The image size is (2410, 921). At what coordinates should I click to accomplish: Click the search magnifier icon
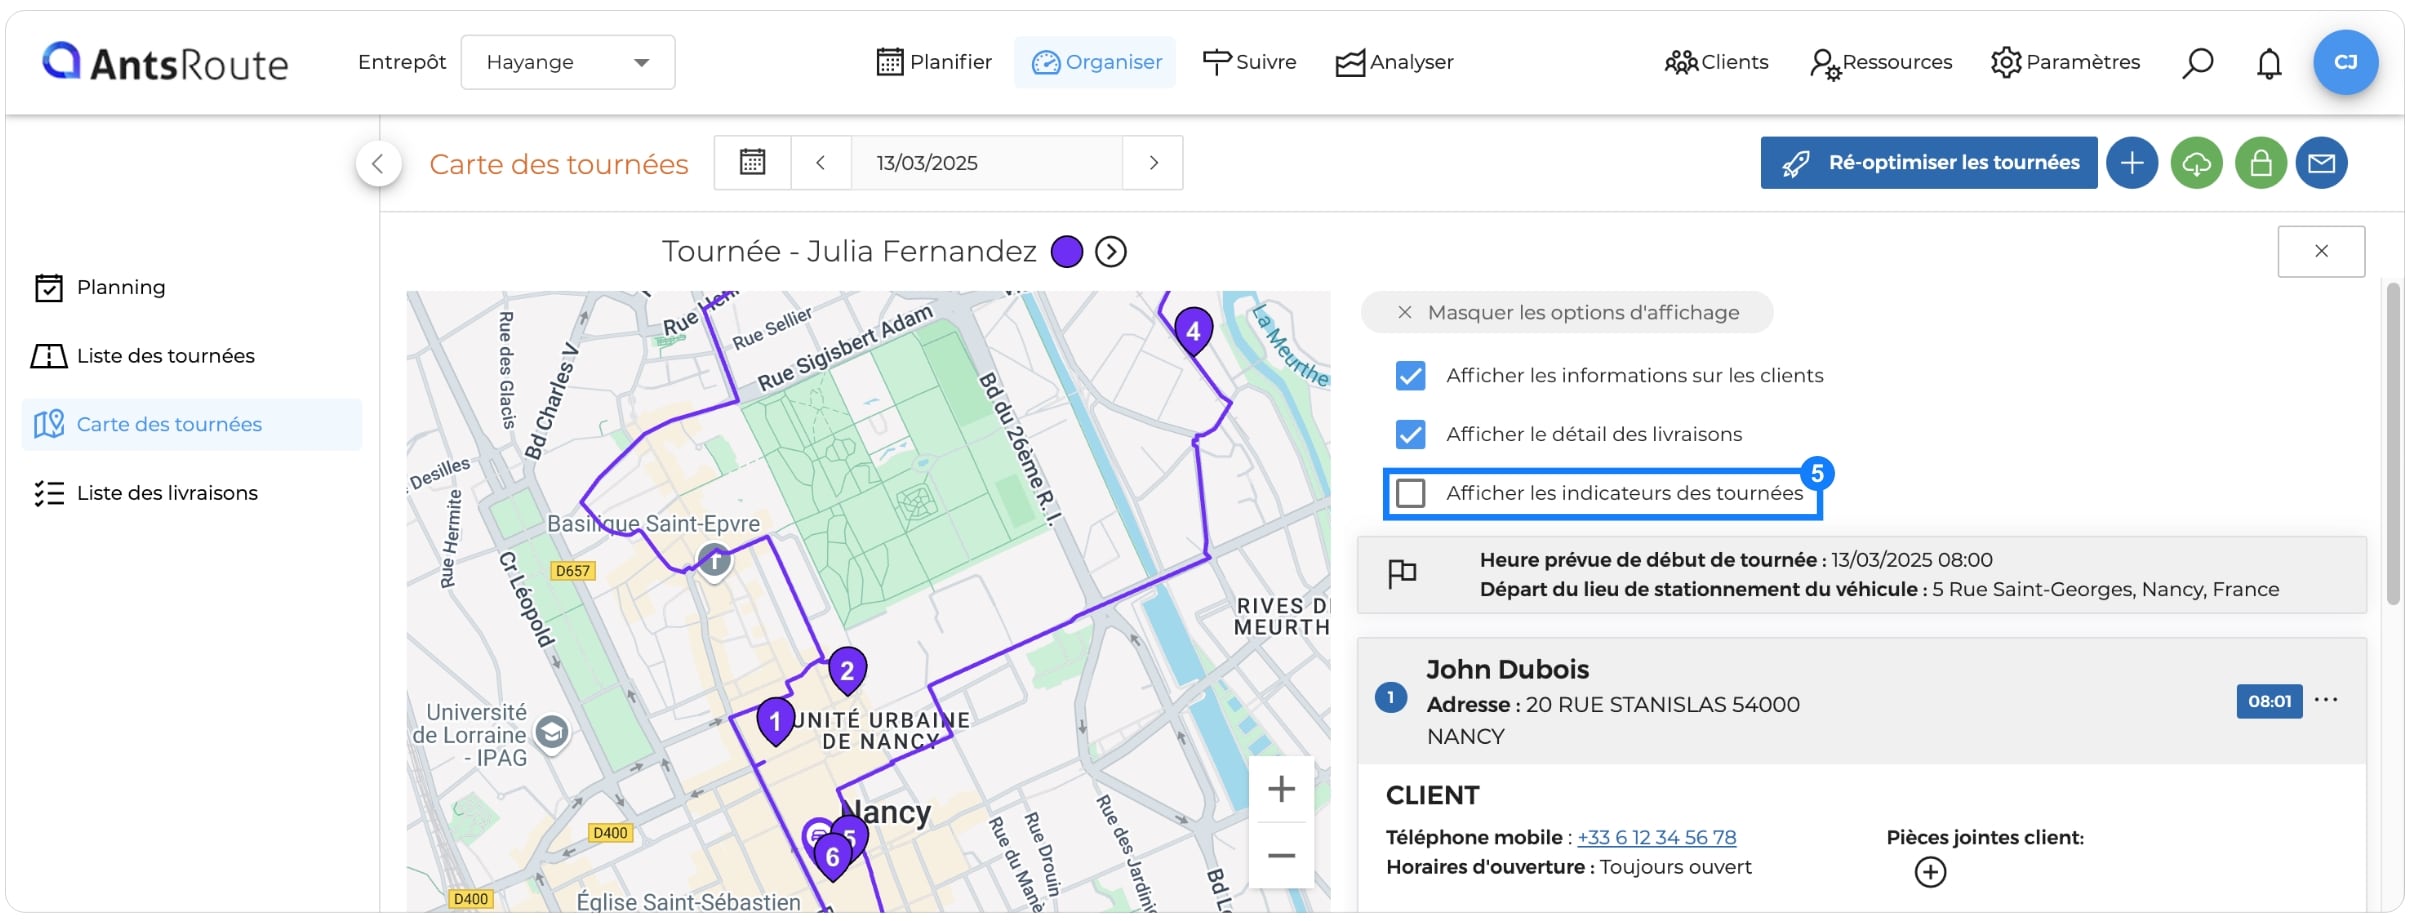(2197, 63)
